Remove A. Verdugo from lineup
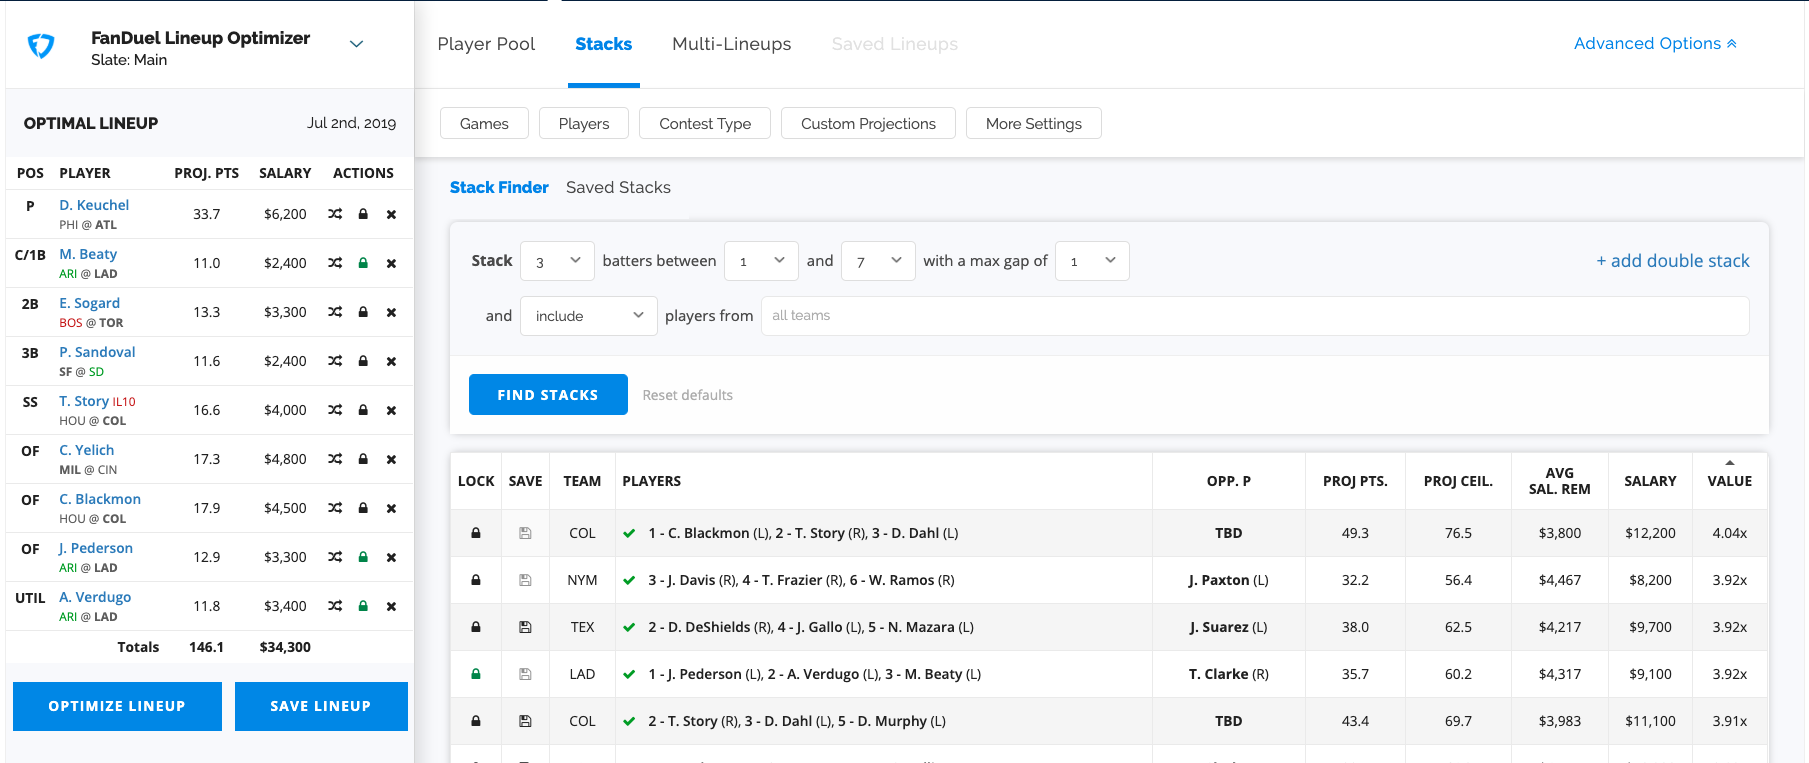1809x763 pixels. pyautogui.click(x=391, y=606)
